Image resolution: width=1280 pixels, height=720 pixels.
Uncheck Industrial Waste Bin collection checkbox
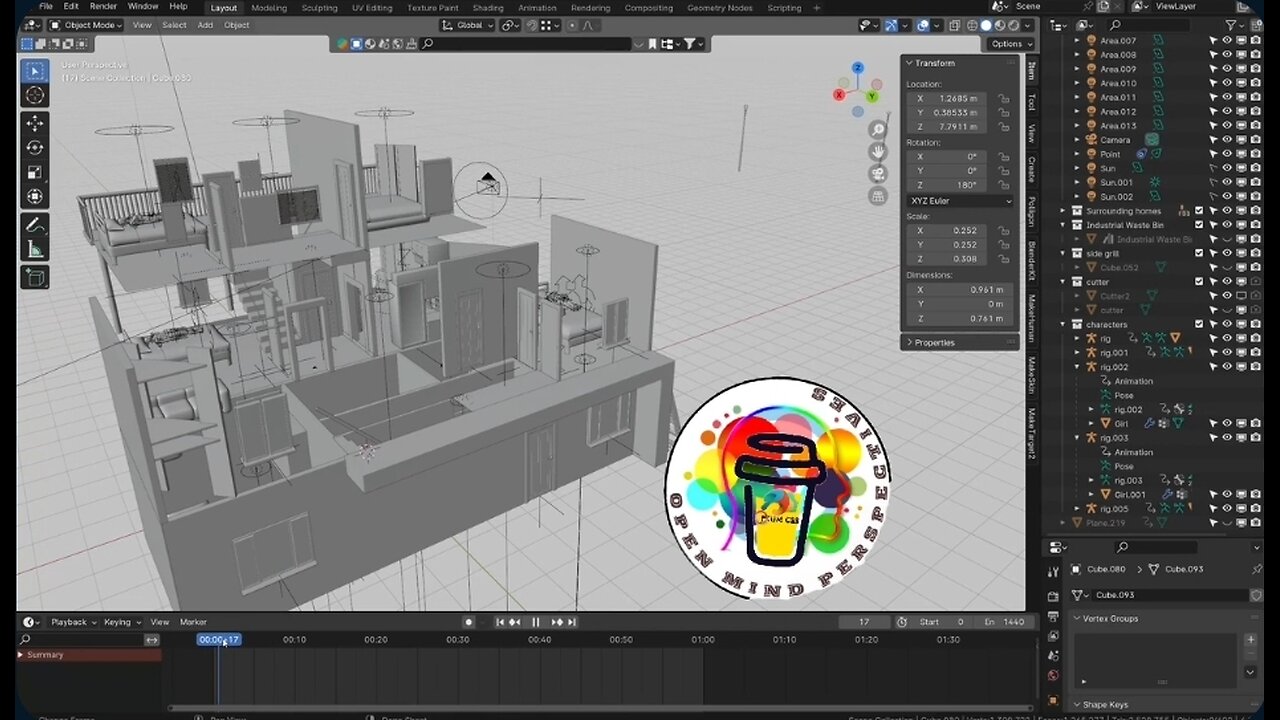(1199, 225)
